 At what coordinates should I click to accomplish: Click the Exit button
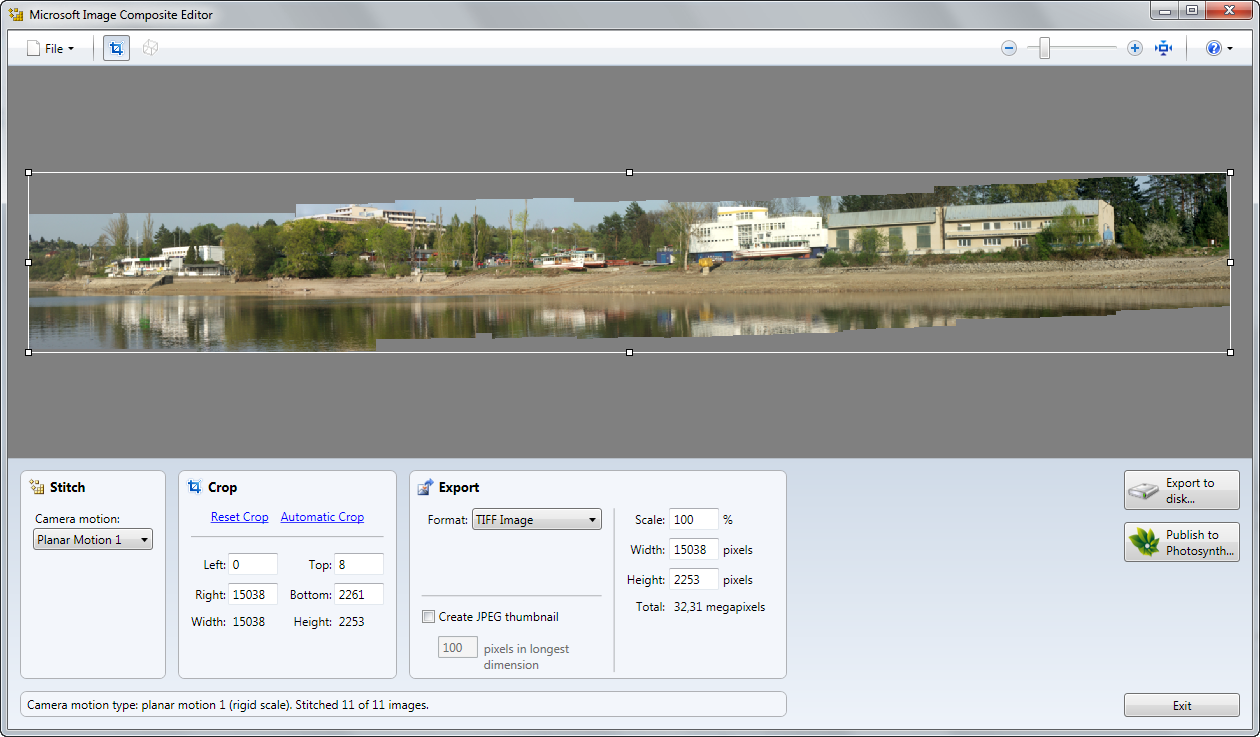[x=1182, y=706]
